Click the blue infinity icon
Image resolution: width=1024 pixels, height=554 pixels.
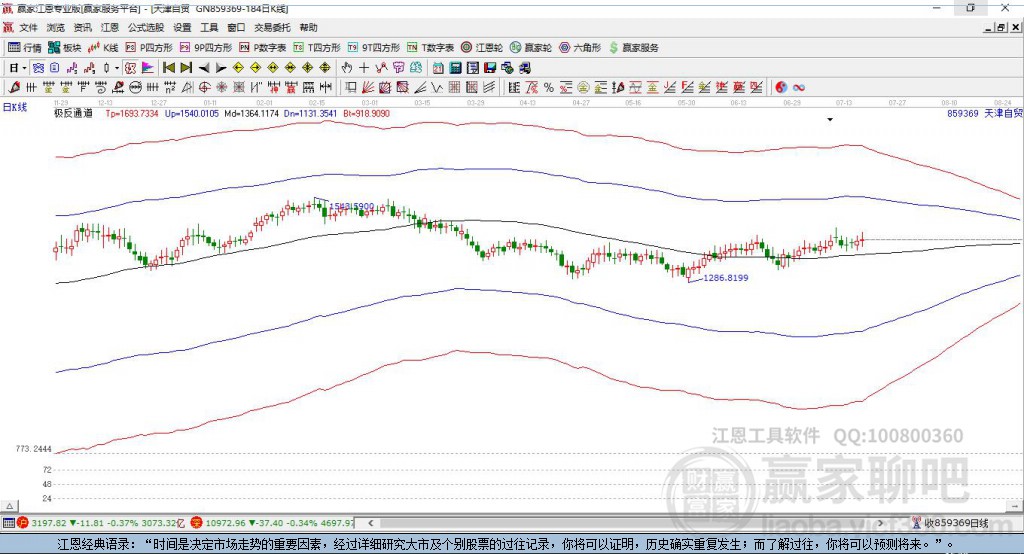coord(799,88)
